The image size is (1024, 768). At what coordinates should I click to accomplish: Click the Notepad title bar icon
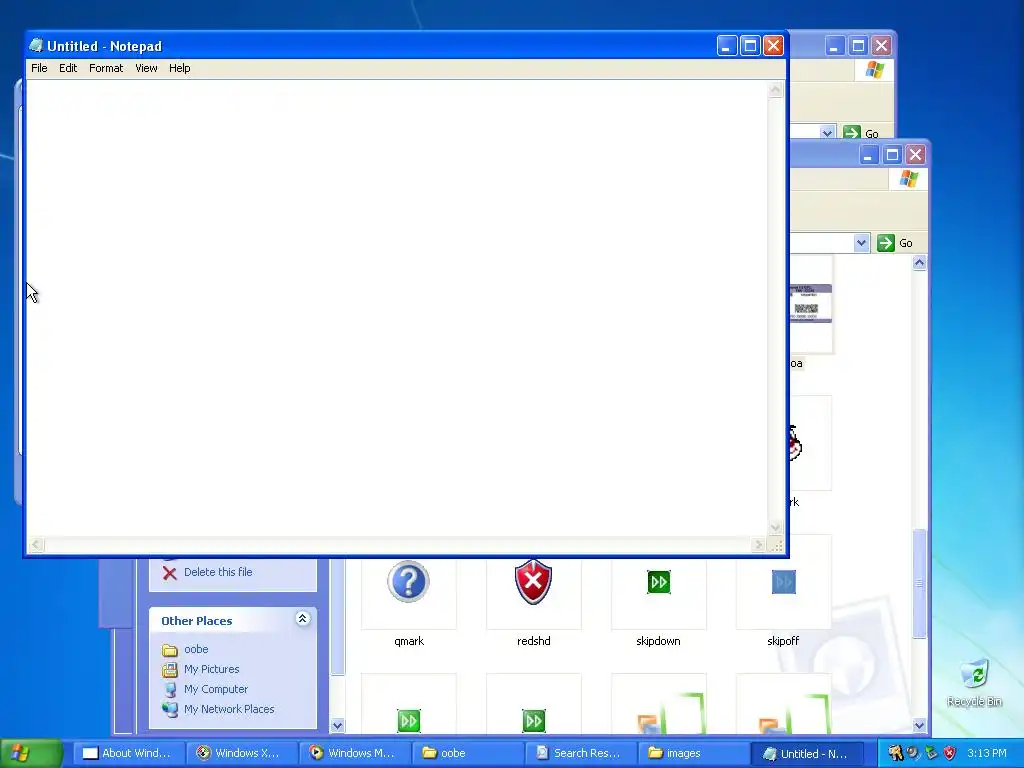[x=36, y=46]
